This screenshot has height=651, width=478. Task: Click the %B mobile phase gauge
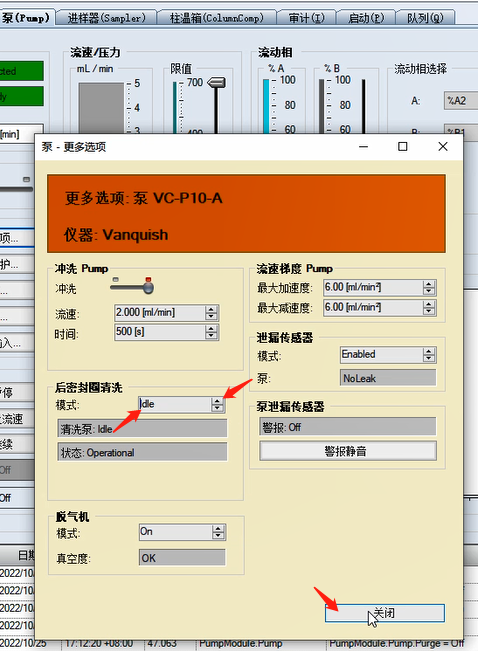(x=321, y=106)
